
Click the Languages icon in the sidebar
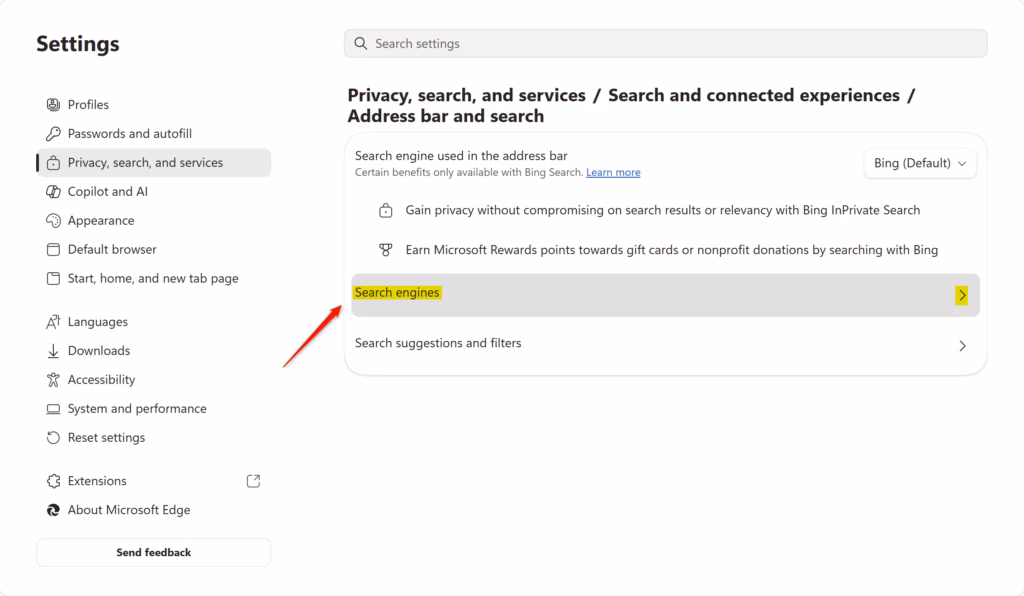coord(53,322)
